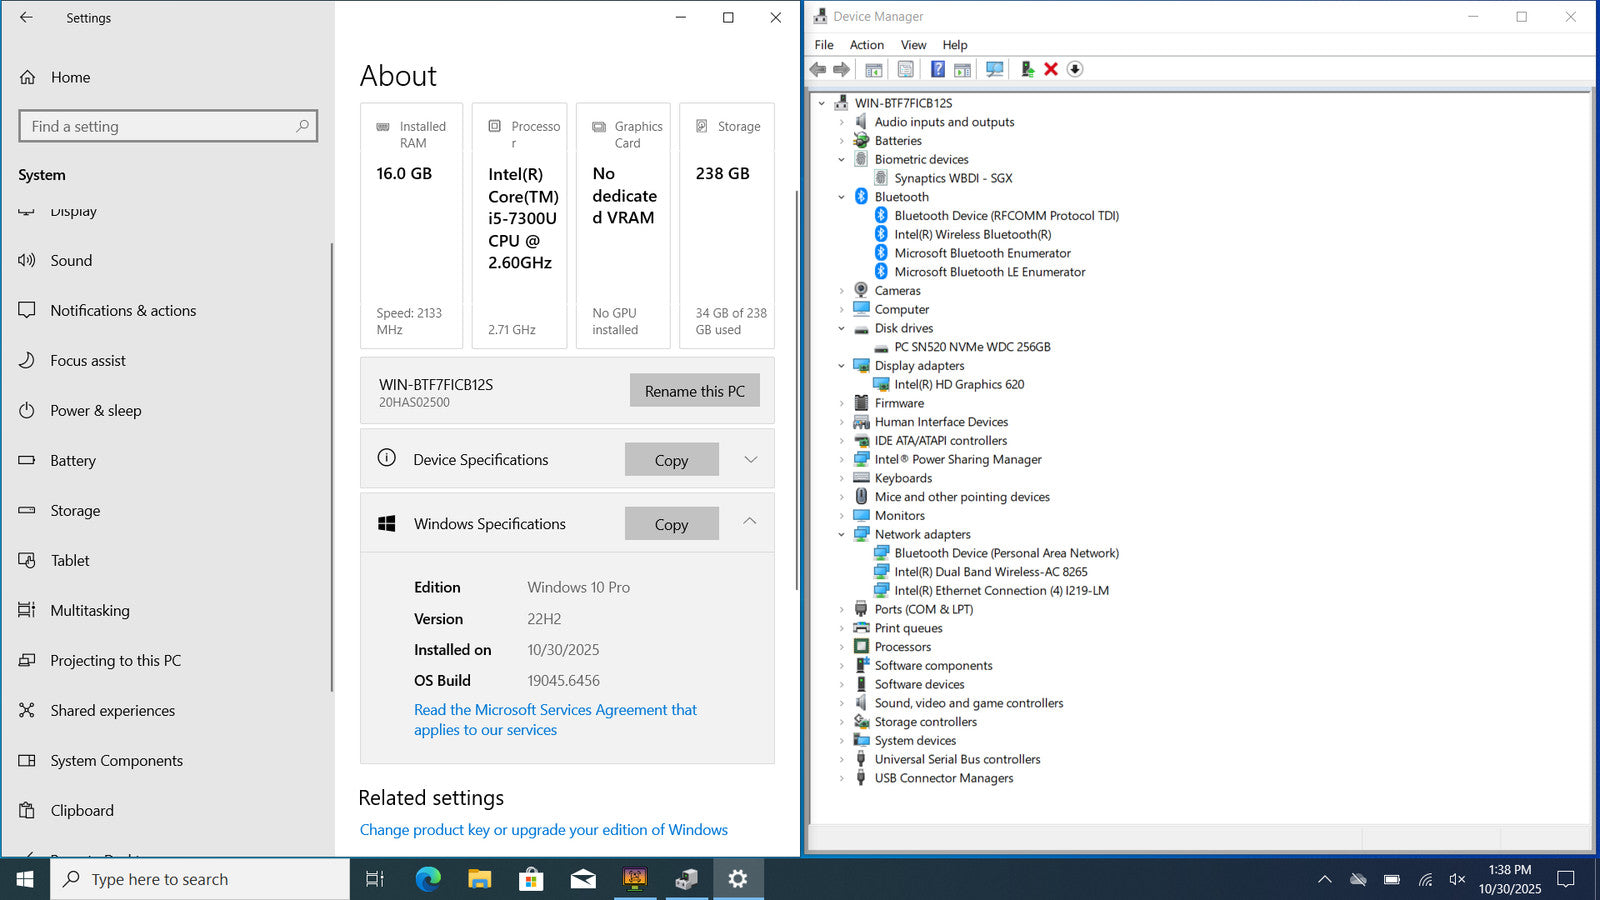Click the Rename this PC button
Image resolution: width=1600 pixels, height=900 pixels.
tap(694, 391)
